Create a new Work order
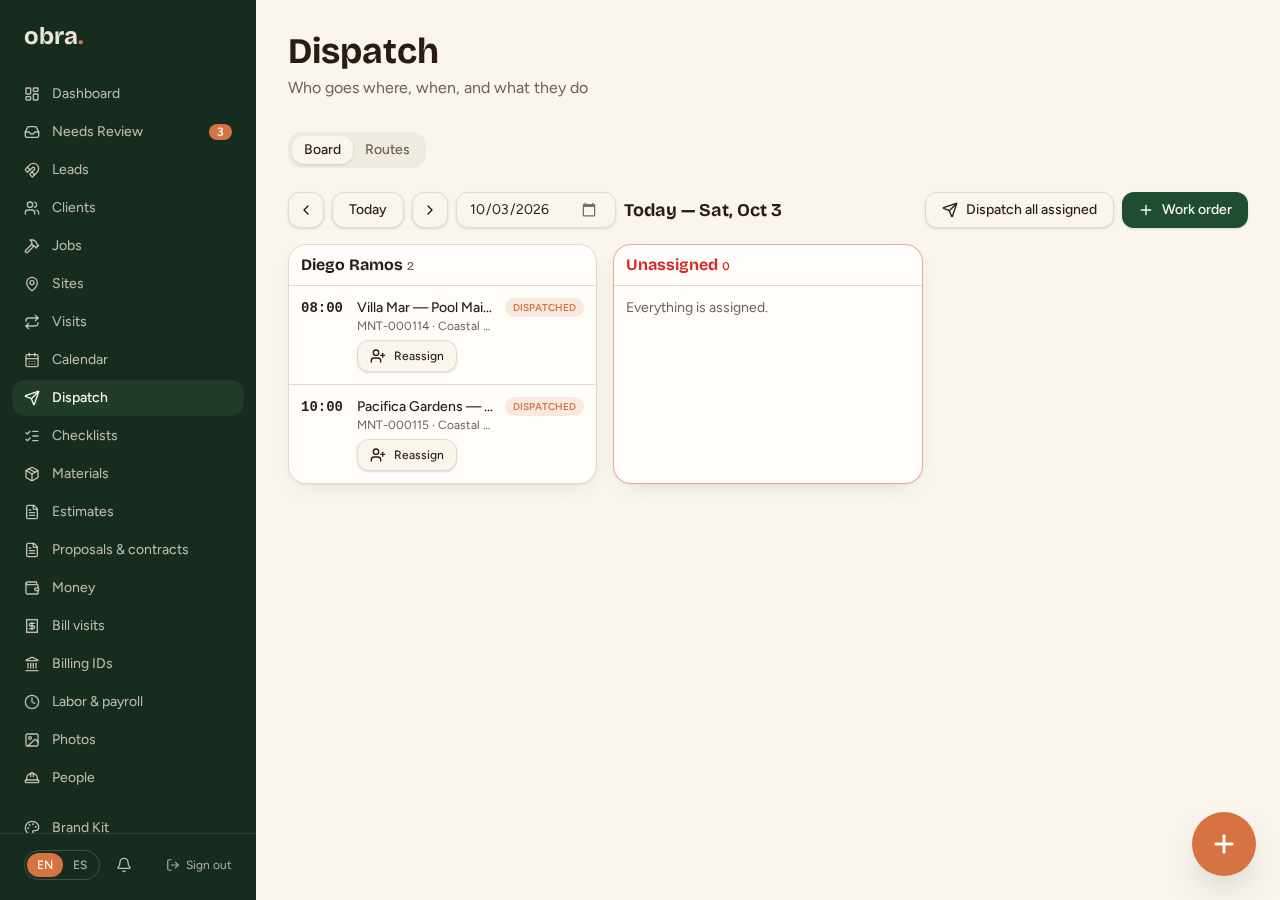Image resolution: width=1280 pixels, height=900 pixels. pyautogui.click(x=1185, y=210)
